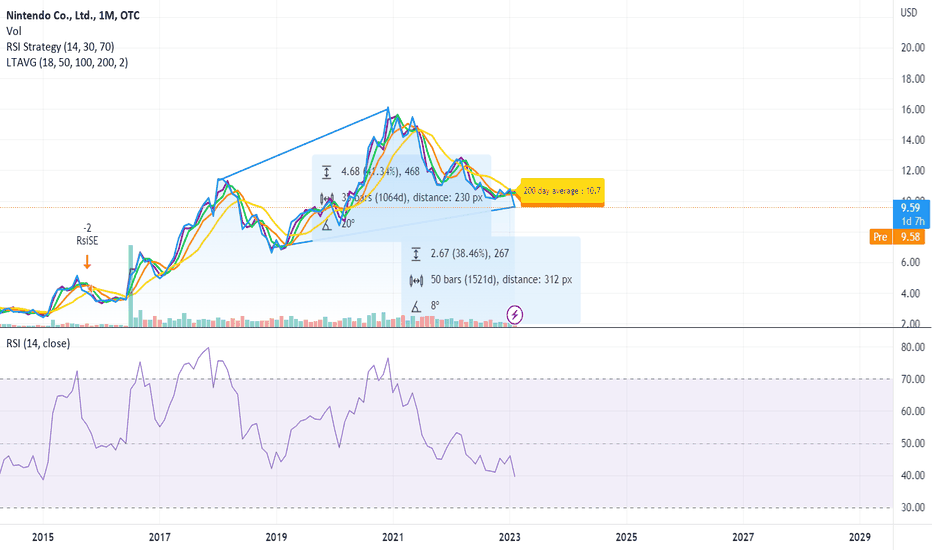Click the 200 day average : 10.7 label
Screen dimensions: 932x550
(x=562, y=191)
